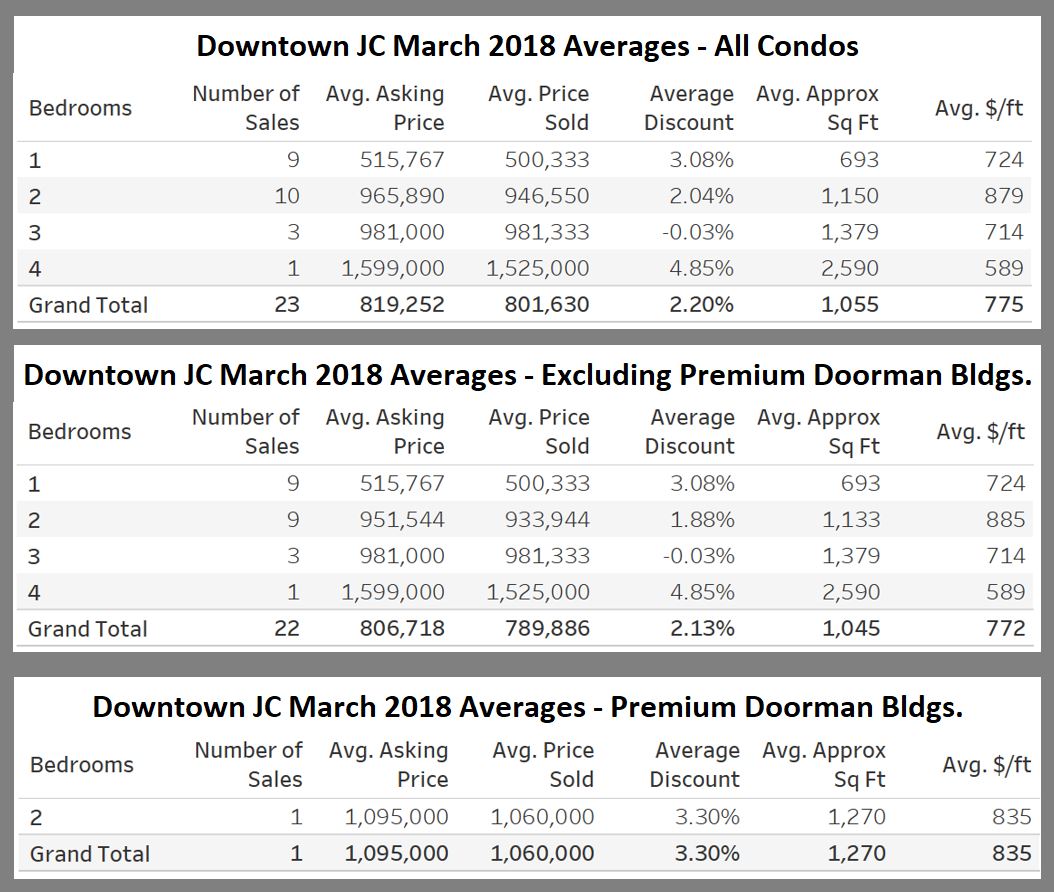
Task: Select Grand Total sales count 23
Action: (287, 305)
